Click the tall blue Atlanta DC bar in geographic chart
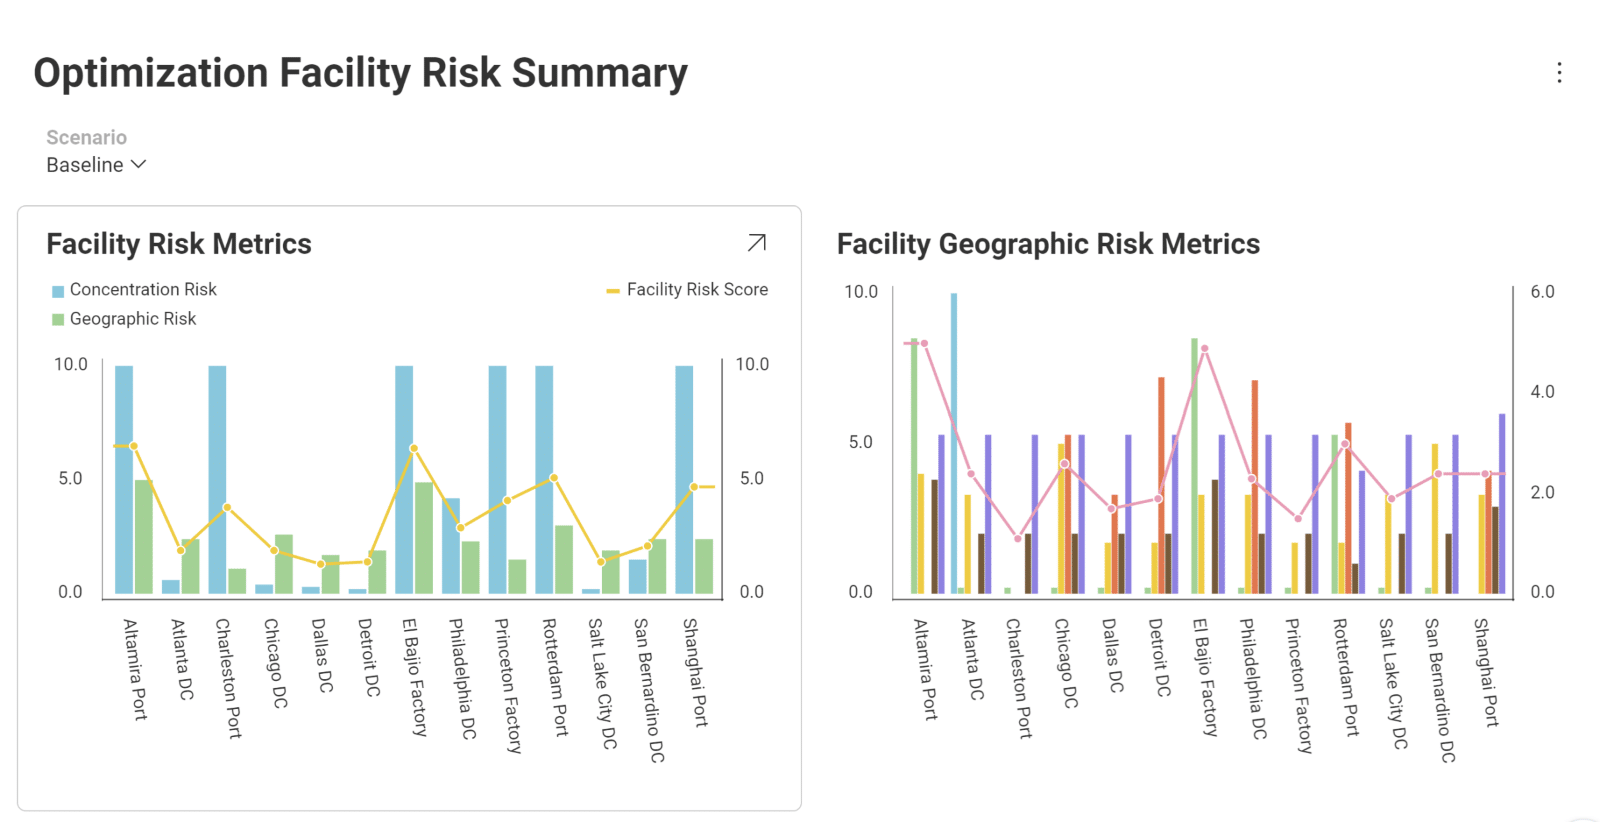The width and height of the screenshot is (1600, 822). click(x=954, y=443)
